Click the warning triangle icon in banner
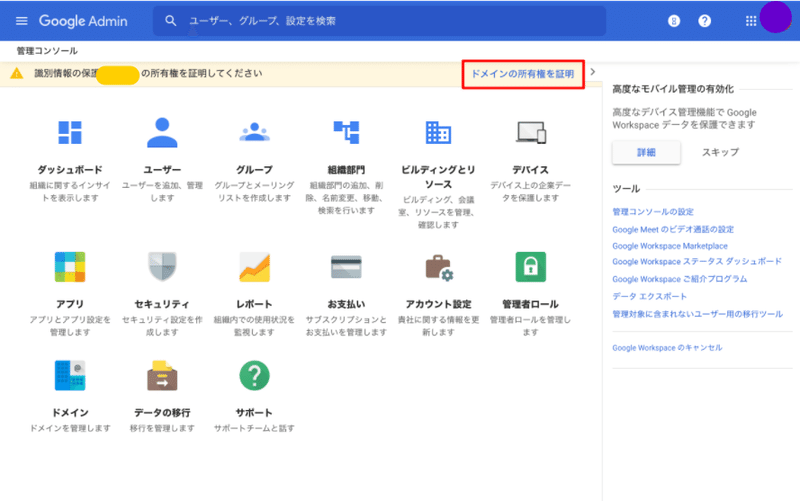The image size is (800, 501). point(17,73)
